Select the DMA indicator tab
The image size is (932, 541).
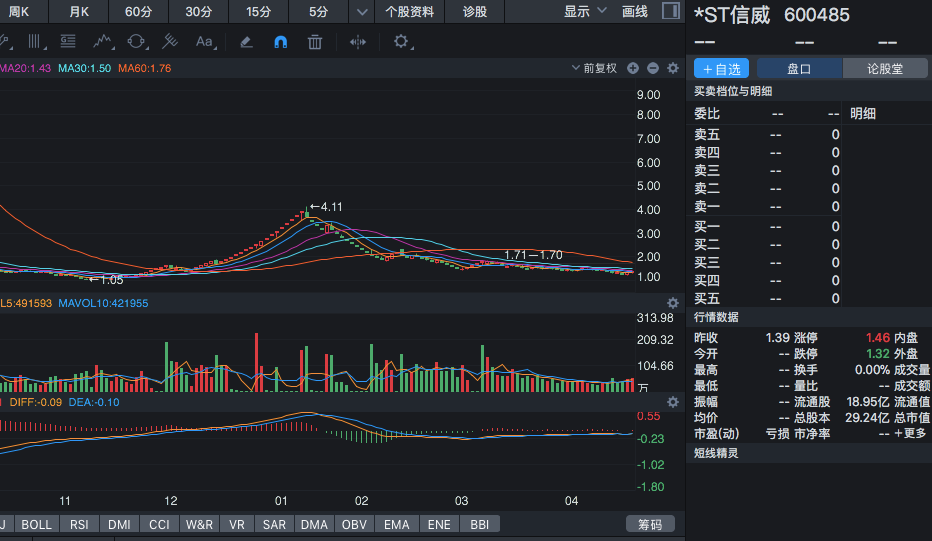(314, 524)
